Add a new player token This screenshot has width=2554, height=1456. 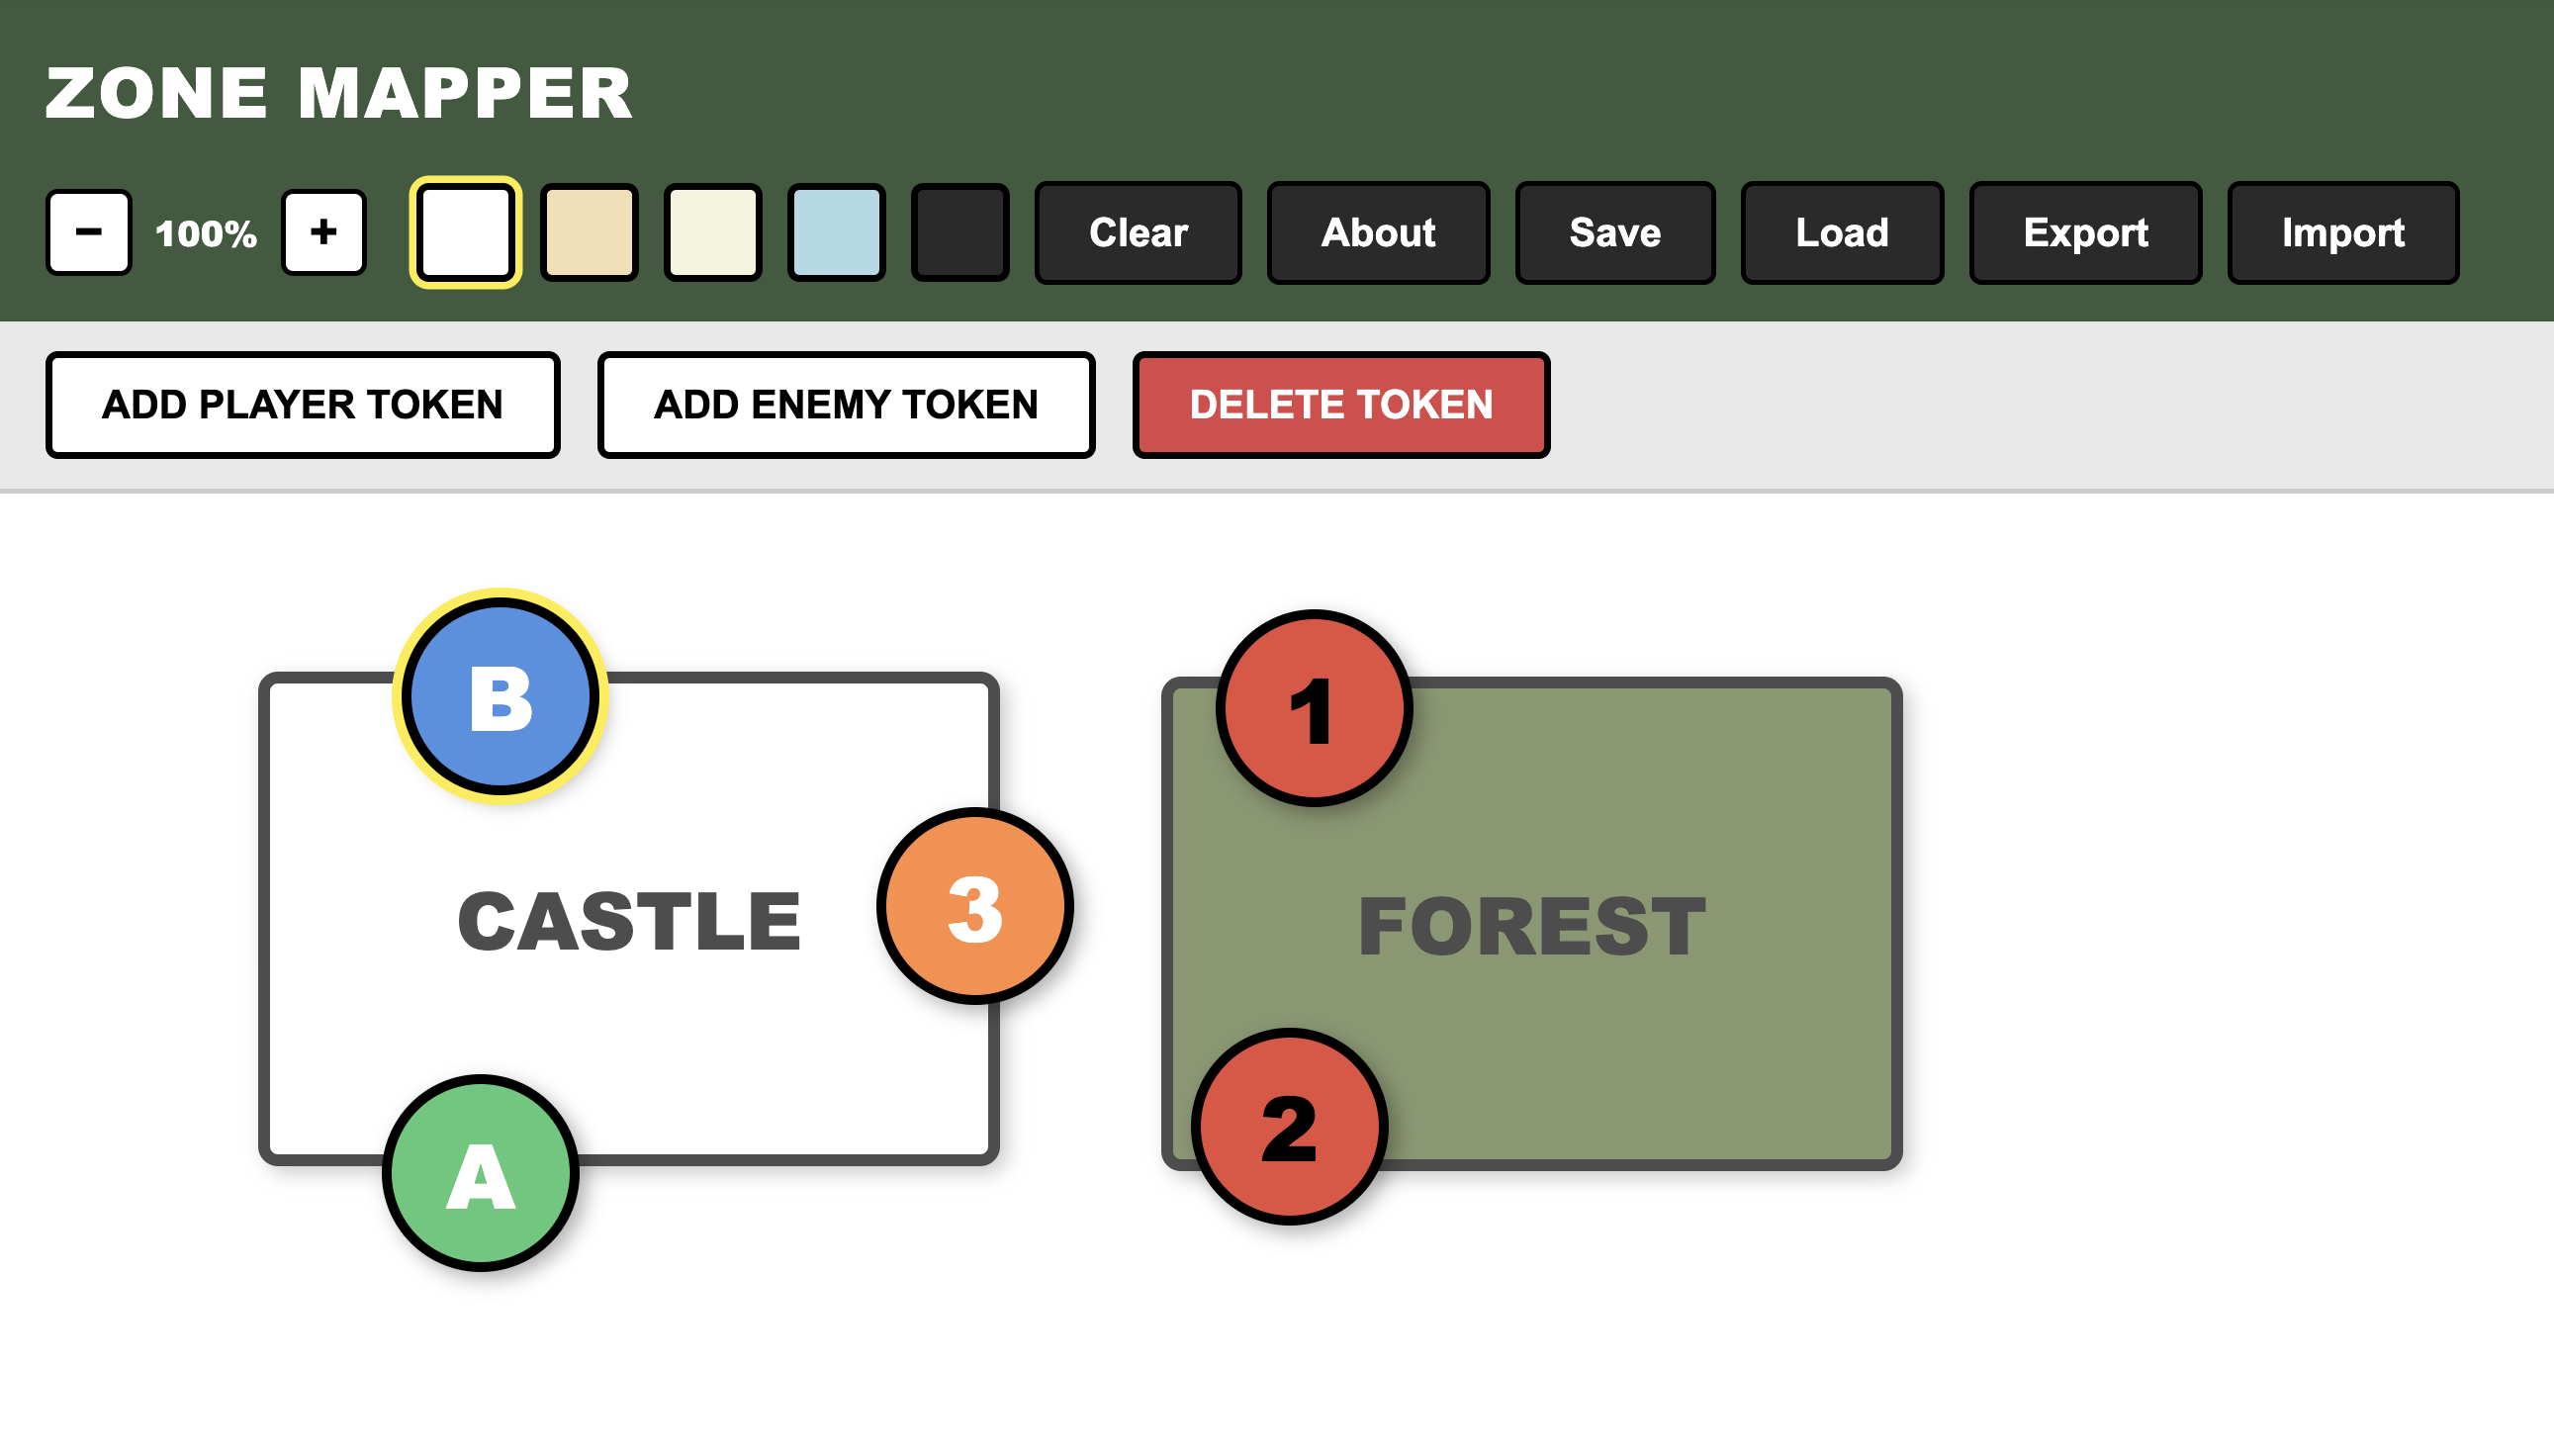point(302,405)
